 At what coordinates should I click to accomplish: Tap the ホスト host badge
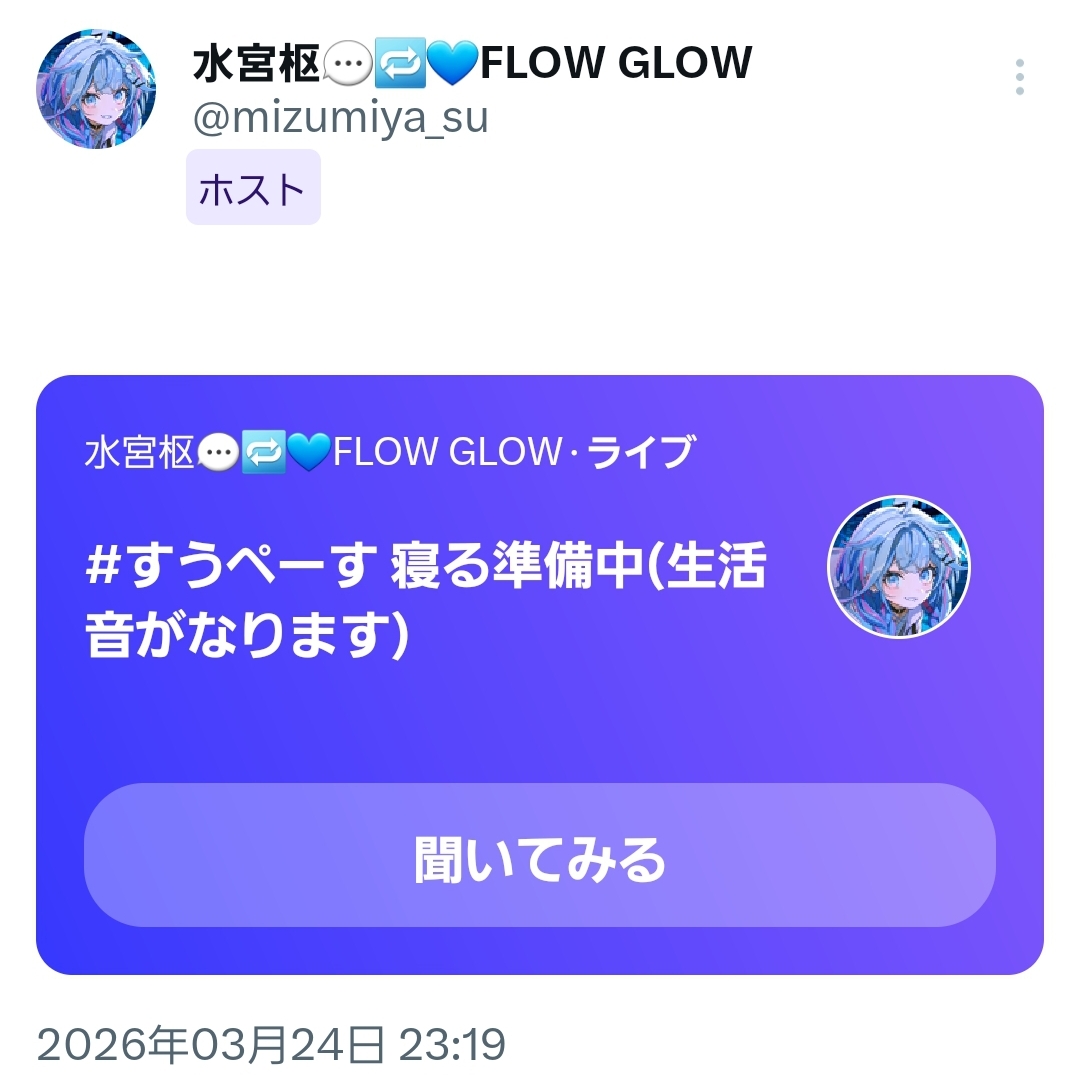click(x=253, y=187)
